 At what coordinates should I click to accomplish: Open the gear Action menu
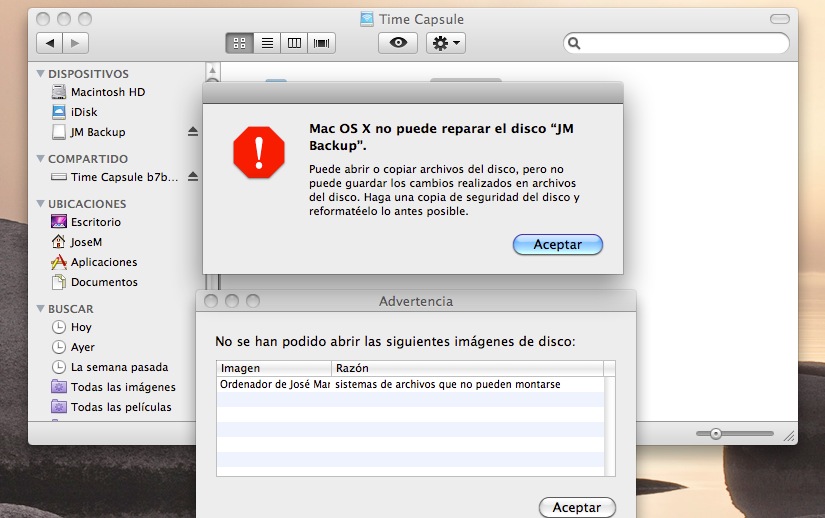pyautogui.click(x=446, y=43)
